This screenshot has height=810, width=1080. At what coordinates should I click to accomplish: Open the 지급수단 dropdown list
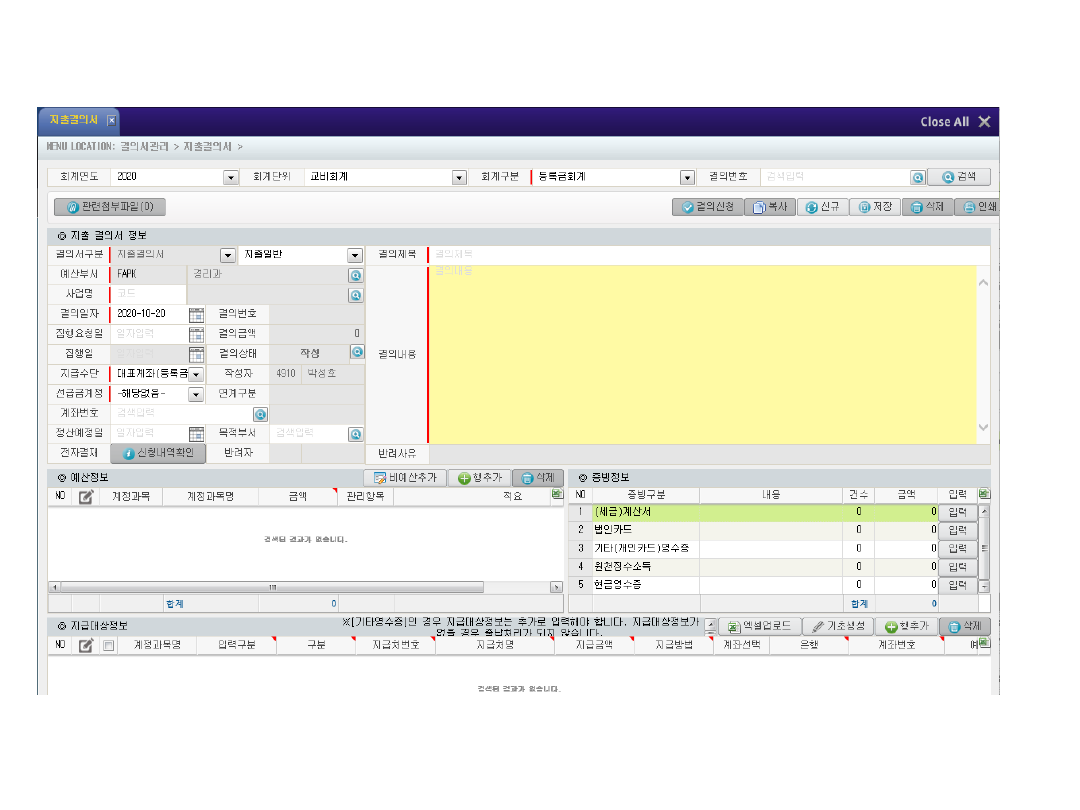[x=196, y=374]
